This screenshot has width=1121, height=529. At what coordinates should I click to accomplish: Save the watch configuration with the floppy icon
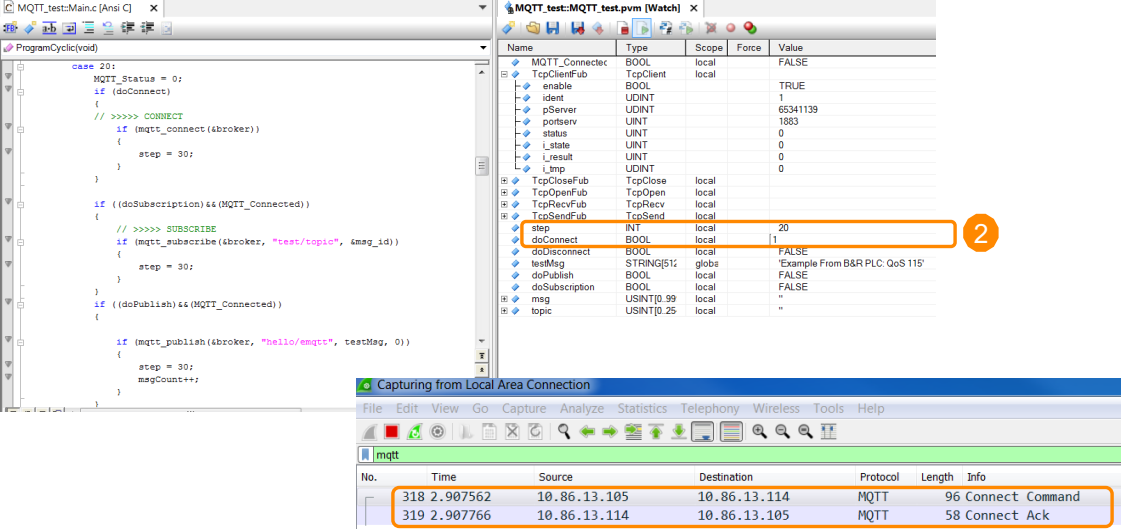coord(553,27)
